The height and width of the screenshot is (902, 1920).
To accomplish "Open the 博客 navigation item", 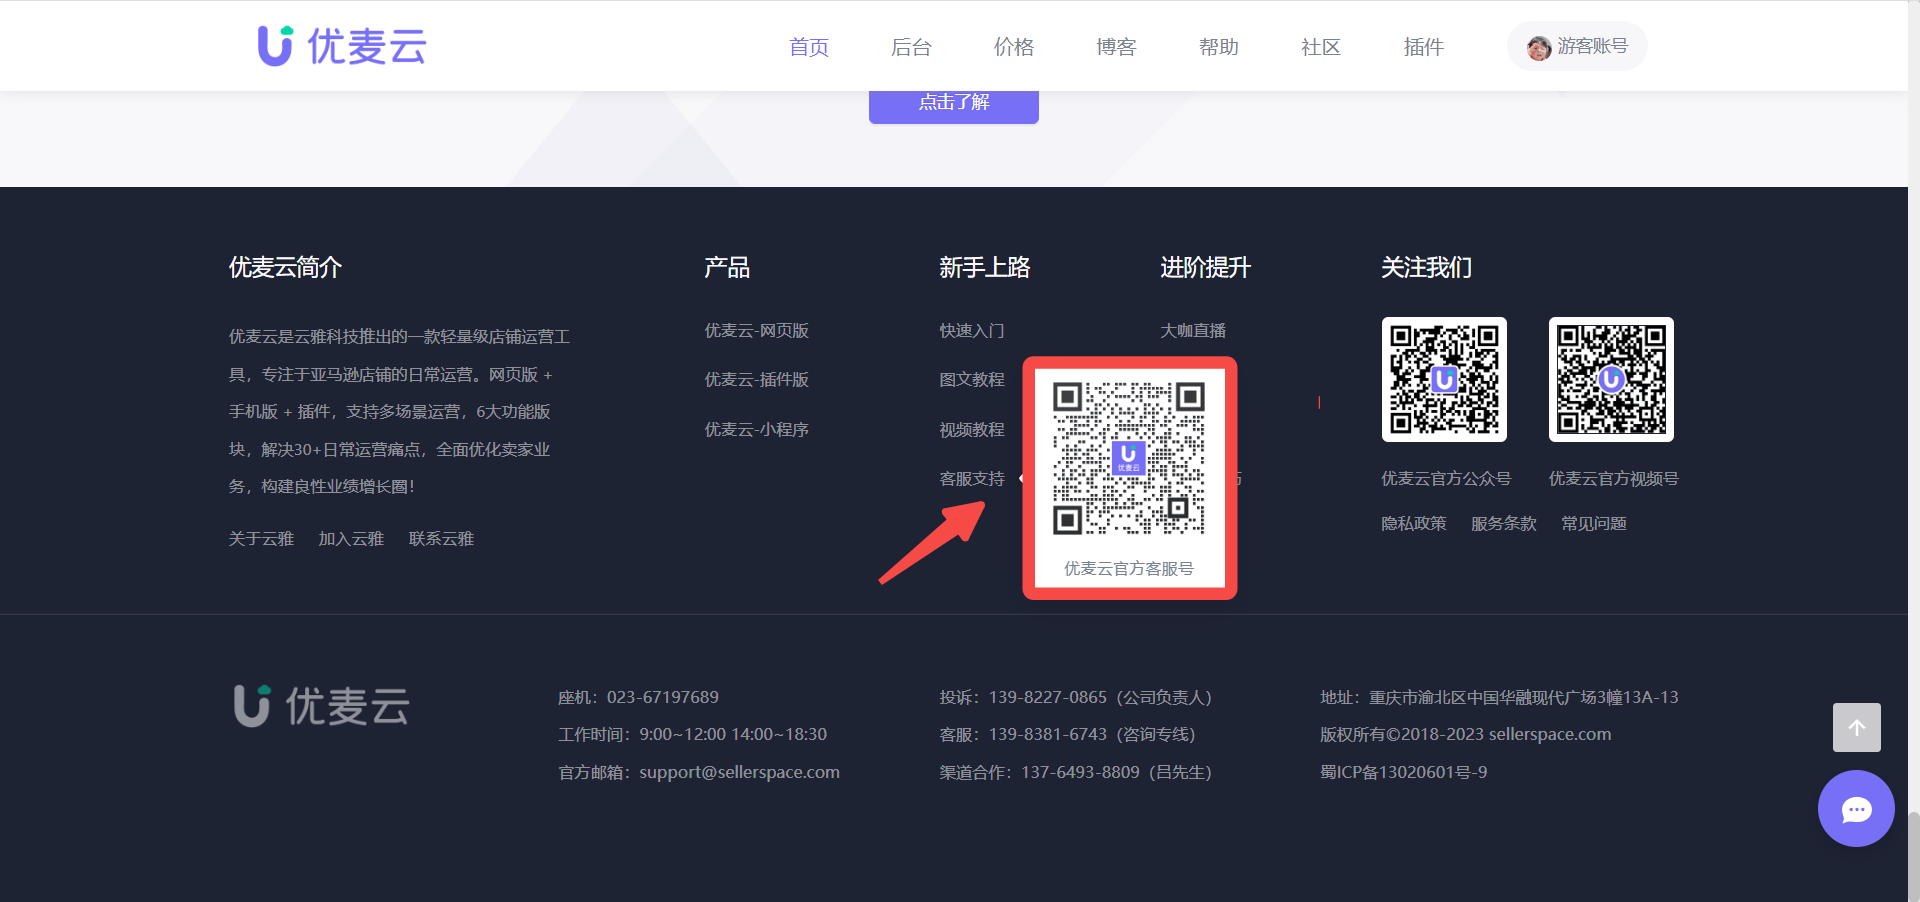I will point(1116,47).
